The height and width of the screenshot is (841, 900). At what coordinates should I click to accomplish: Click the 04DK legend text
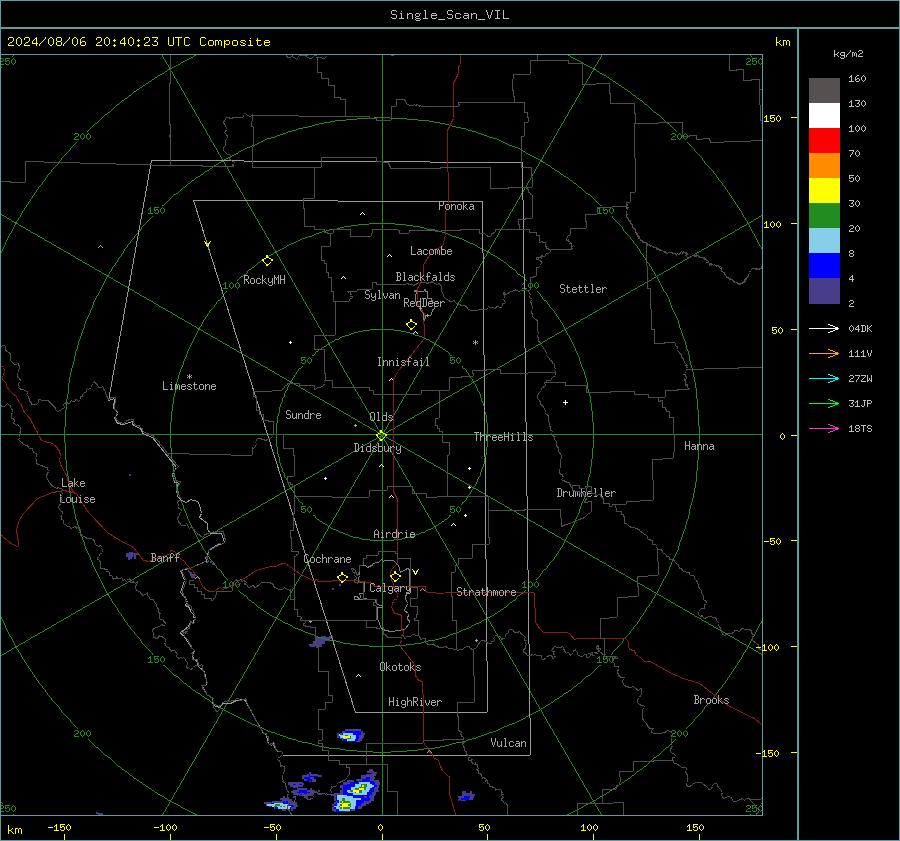pos(860,329)
